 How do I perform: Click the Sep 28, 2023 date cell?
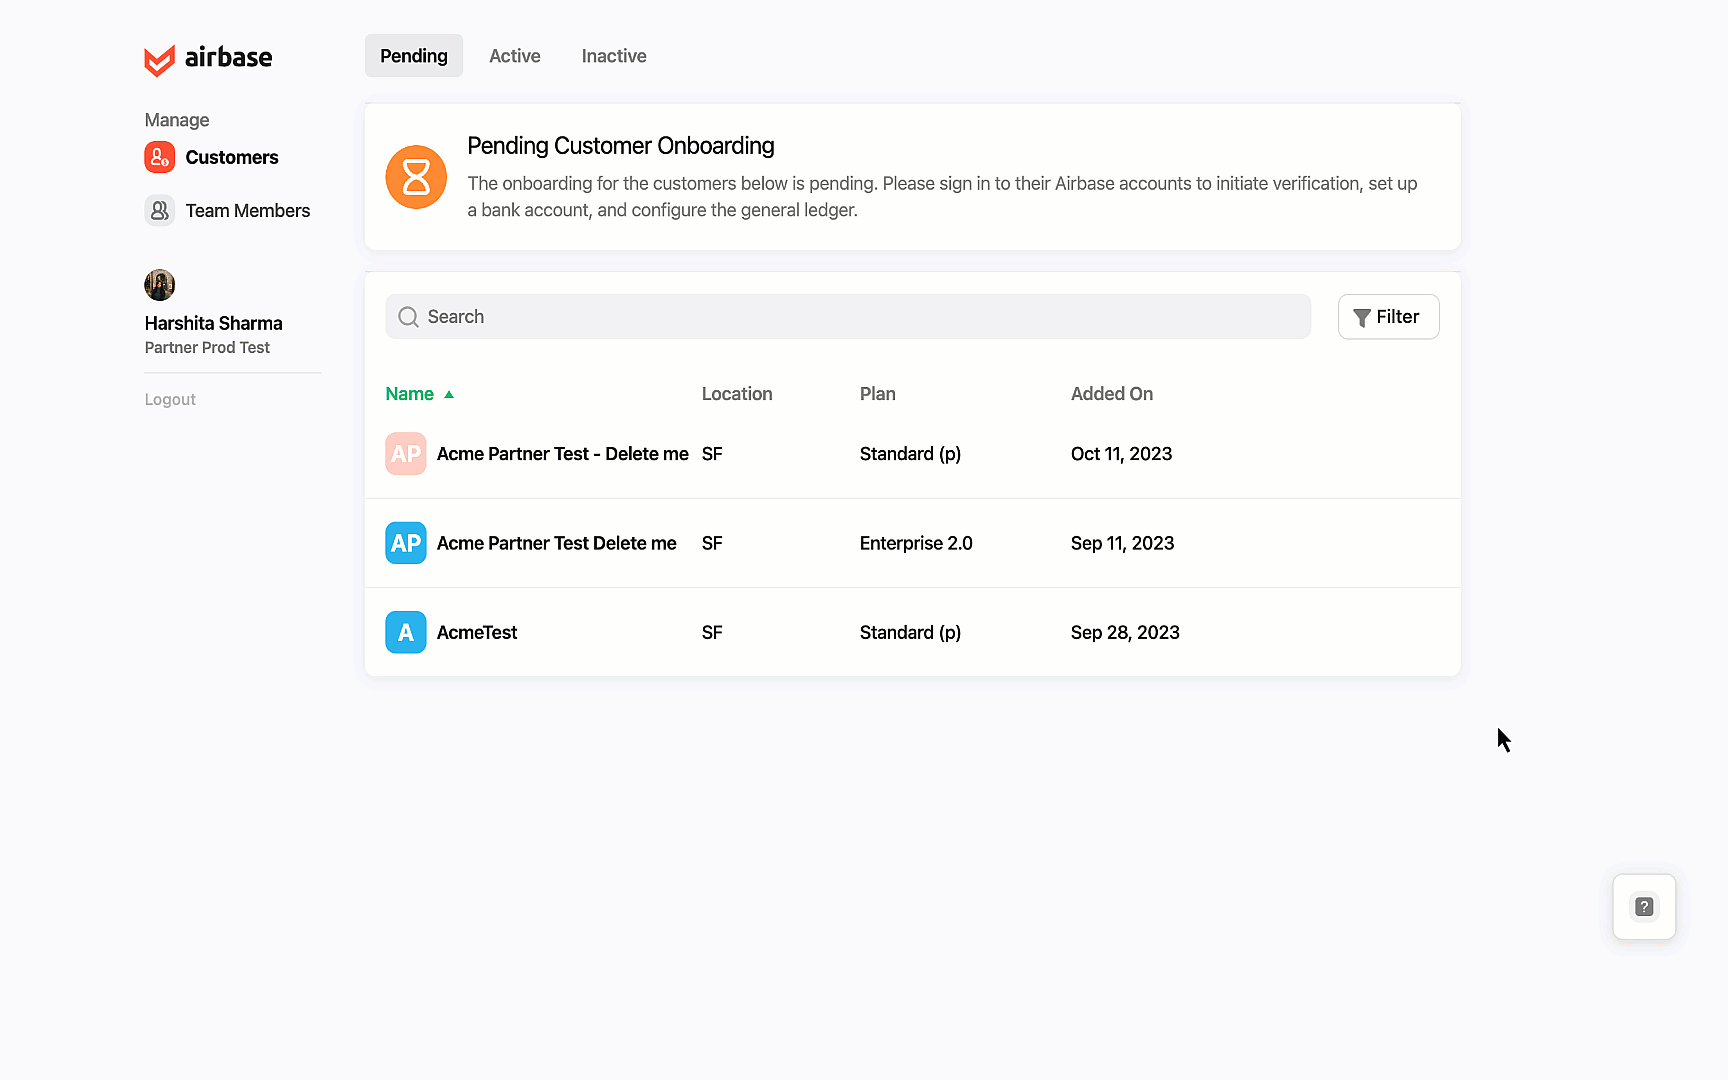tap(1125, 632)
